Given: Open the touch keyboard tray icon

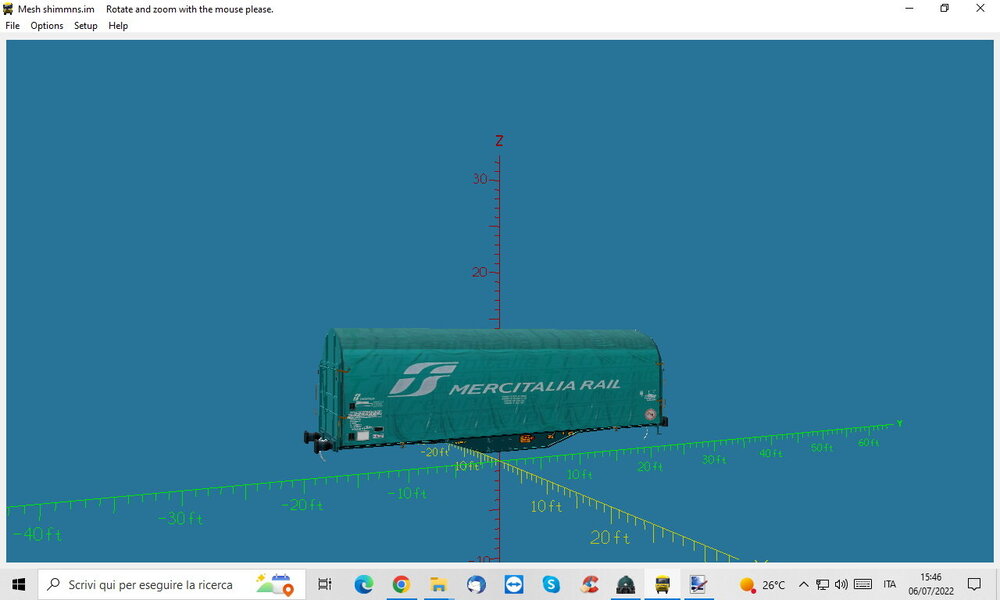Looking at the screenshot, I should 863,584.
